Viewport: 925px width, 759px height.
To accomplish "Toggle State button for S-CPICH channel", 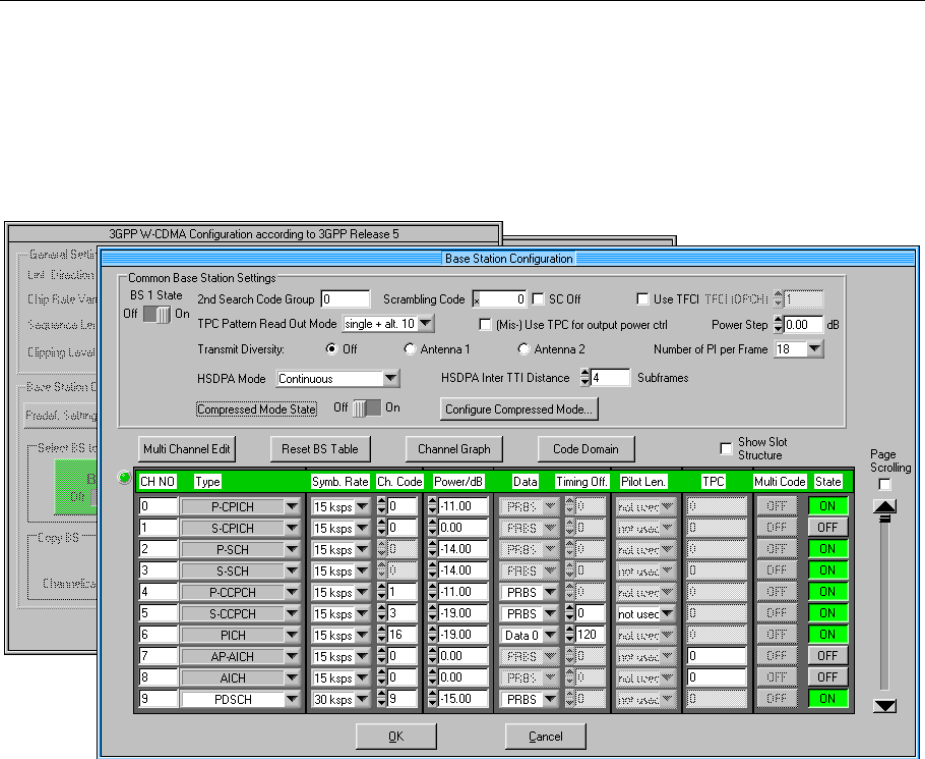I will tap(826, 526).
